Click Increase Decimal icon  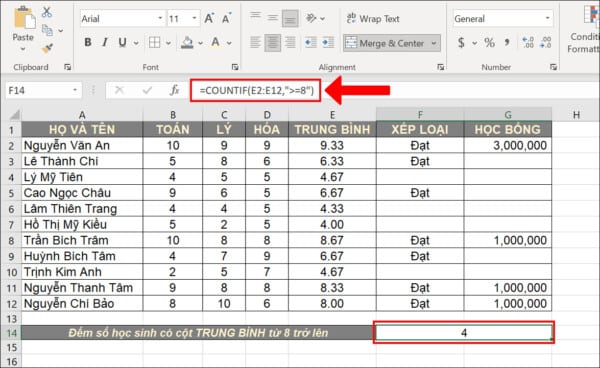click(528, 42)
